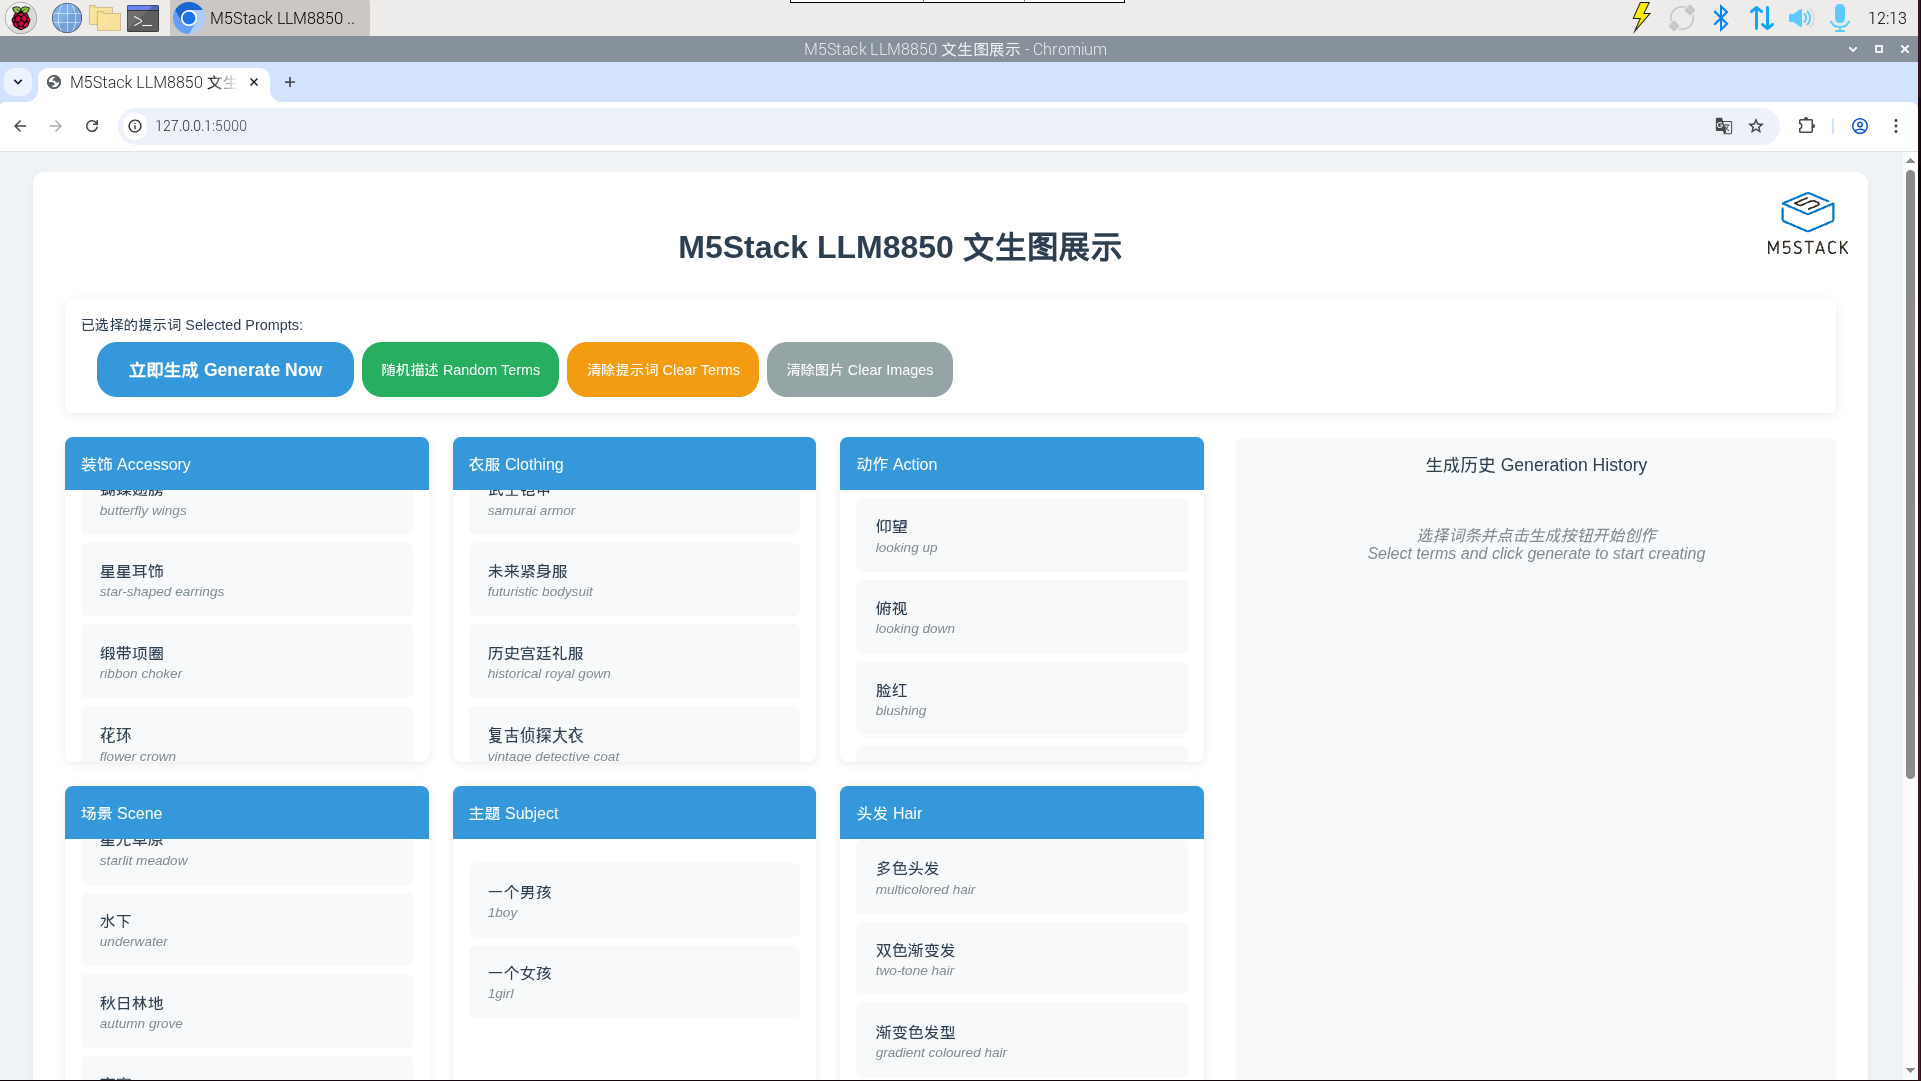Click the Random Terms button
This screenshot has width=1921, height=1081.
(460, 370)
